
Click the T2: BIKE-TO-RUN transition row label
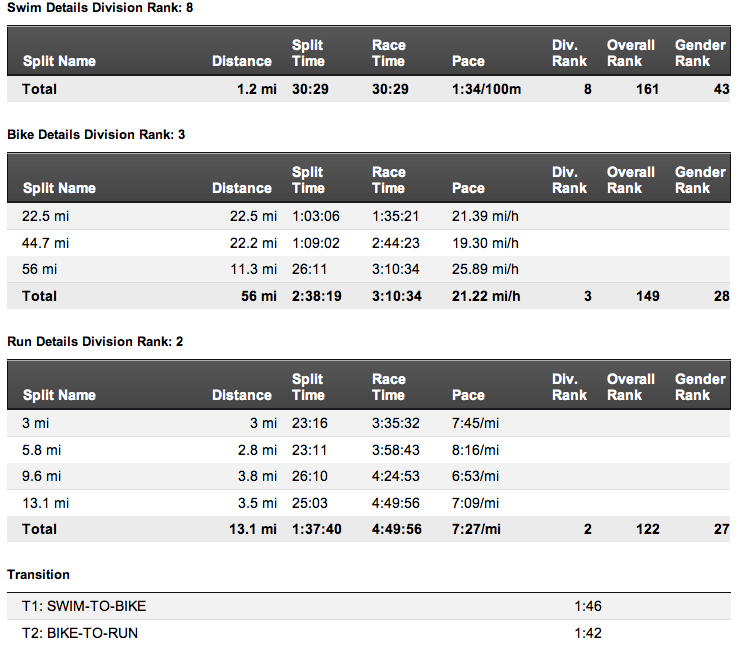coord(80,633)
